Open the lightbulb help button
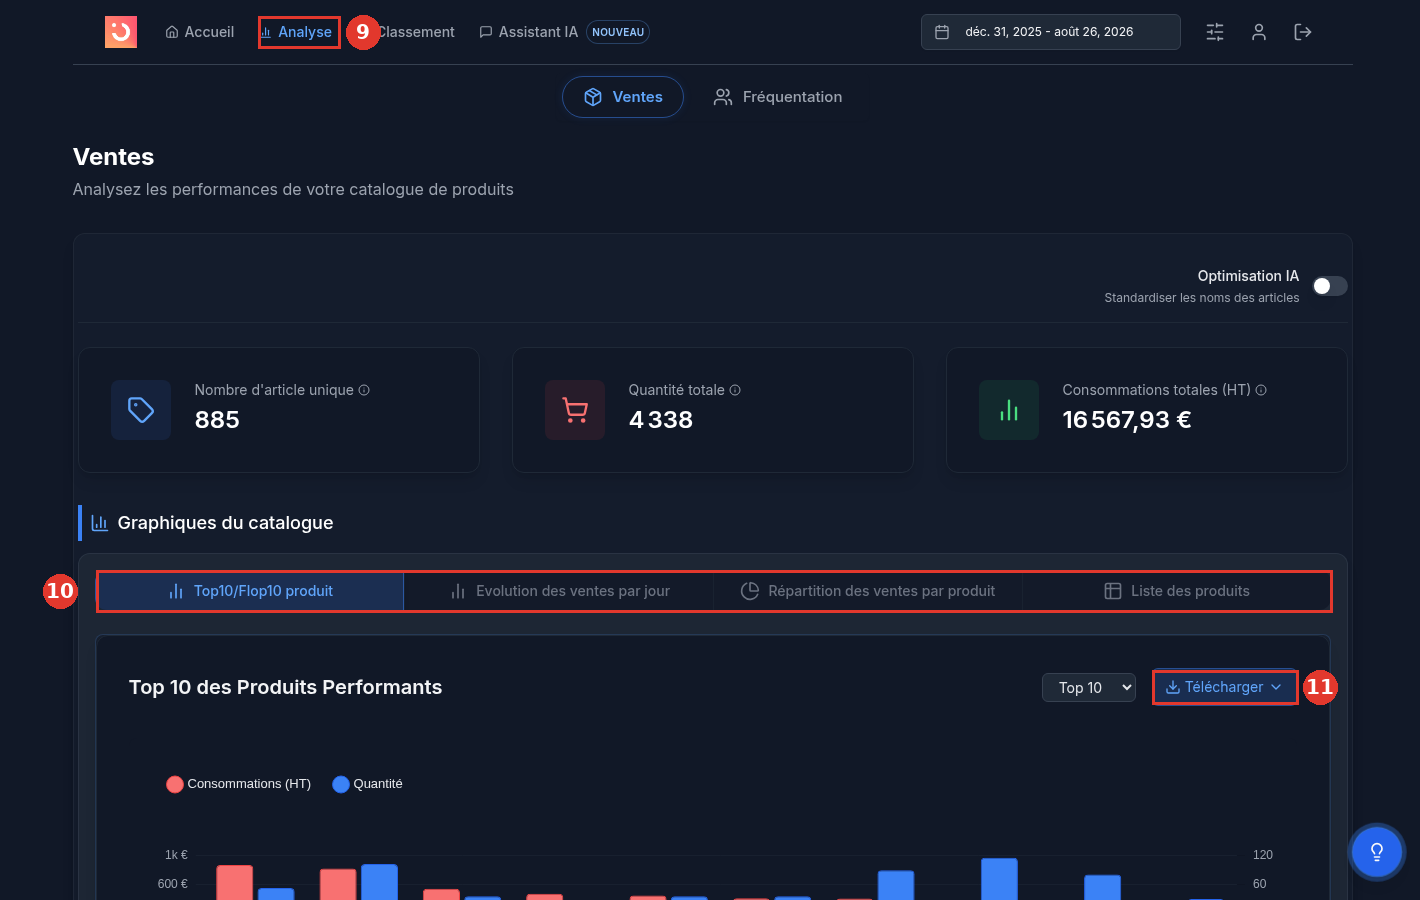The height and width of the screenshot is (900, 1420). 1377,852
